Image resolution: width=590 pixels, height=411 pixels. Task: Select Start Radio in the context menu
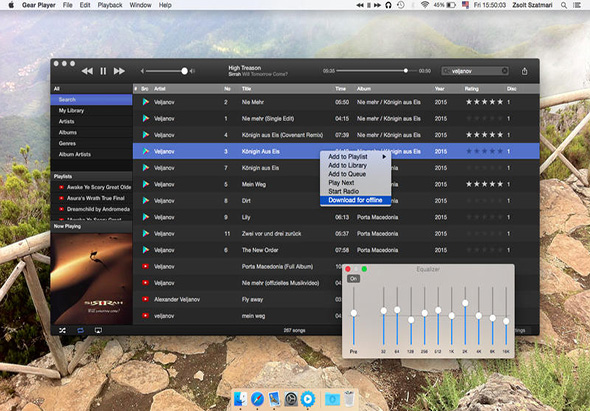pyautogui.click(x=355, y=191)
